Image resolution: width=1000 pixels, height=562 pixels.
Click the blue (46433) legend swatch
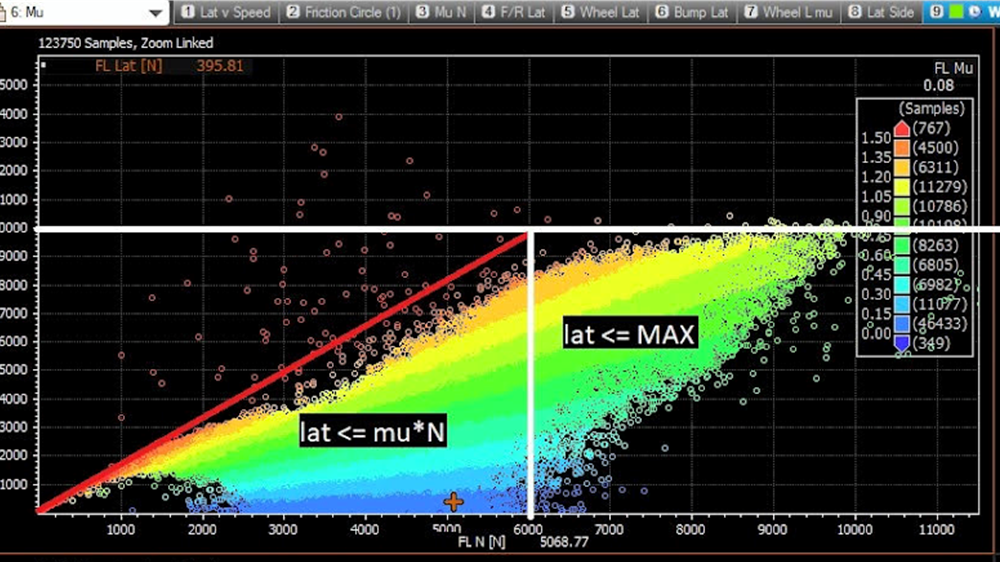pyautogui.click(x=901, y=324)
